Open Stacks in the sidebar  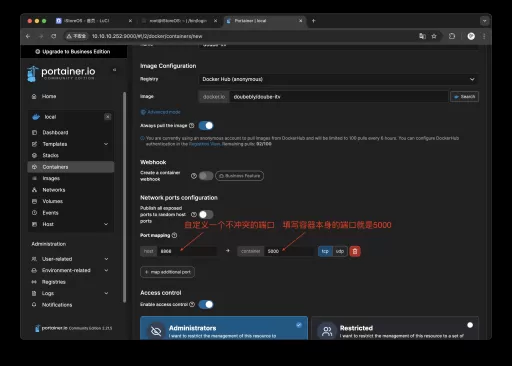[71, 155]
